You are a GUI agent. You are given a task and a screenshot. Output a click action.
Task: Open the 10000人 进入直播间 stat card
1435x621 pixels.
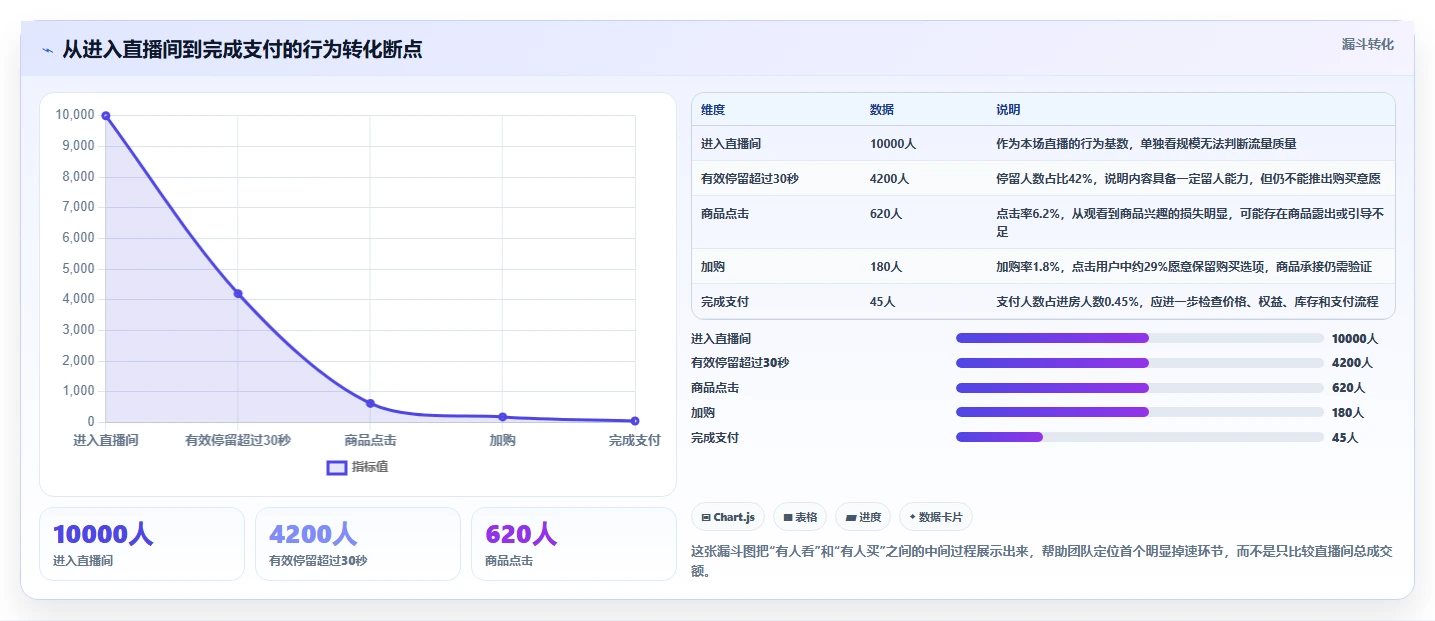click(x=141, y=544)
